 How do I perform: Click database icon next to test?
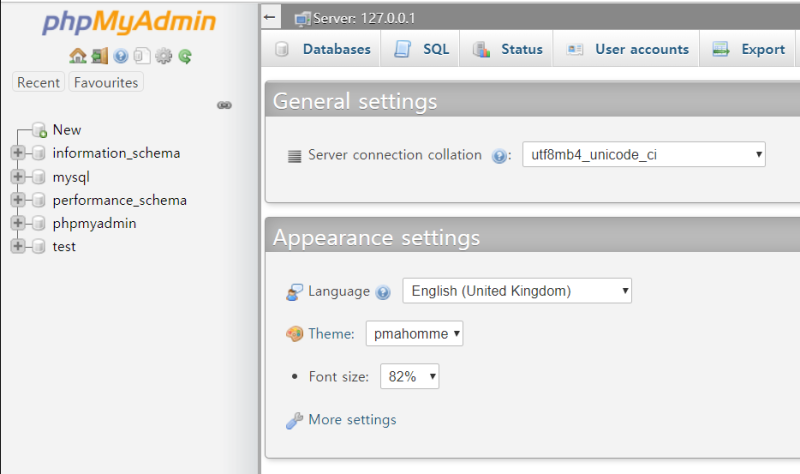38,246
